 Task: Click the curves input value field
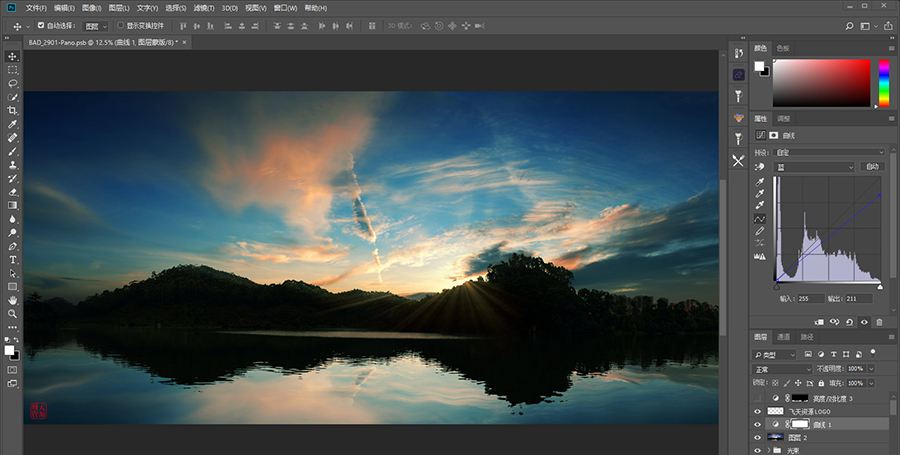tap(810, 298)
